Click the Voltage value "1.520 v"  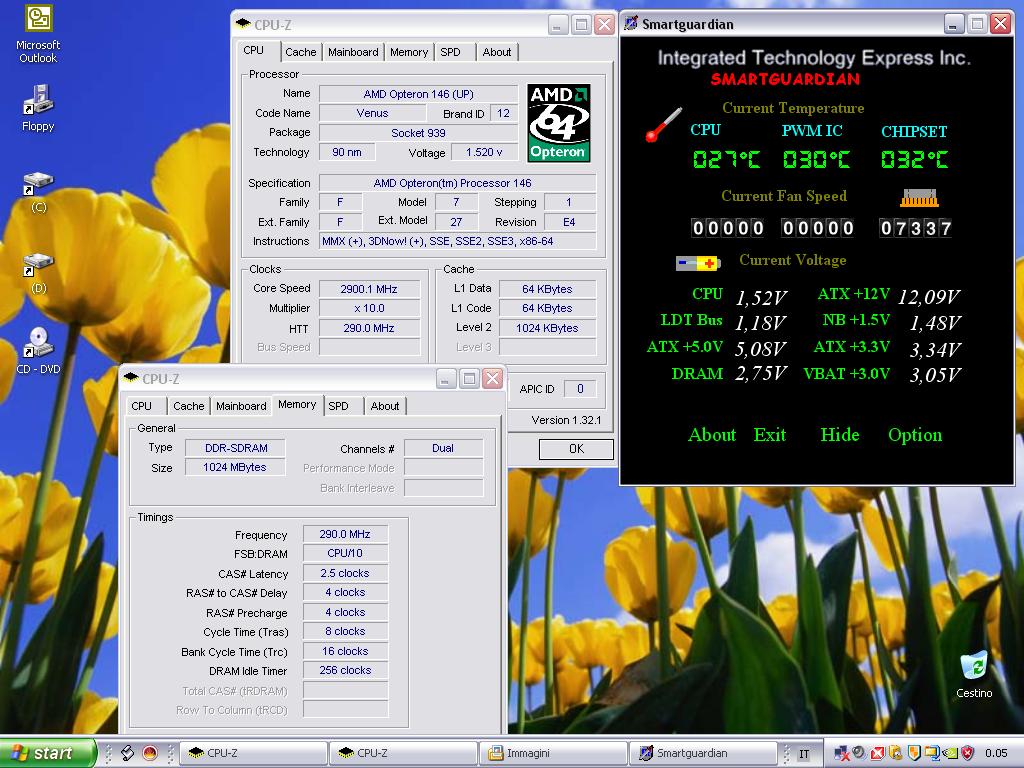[484, 152]
